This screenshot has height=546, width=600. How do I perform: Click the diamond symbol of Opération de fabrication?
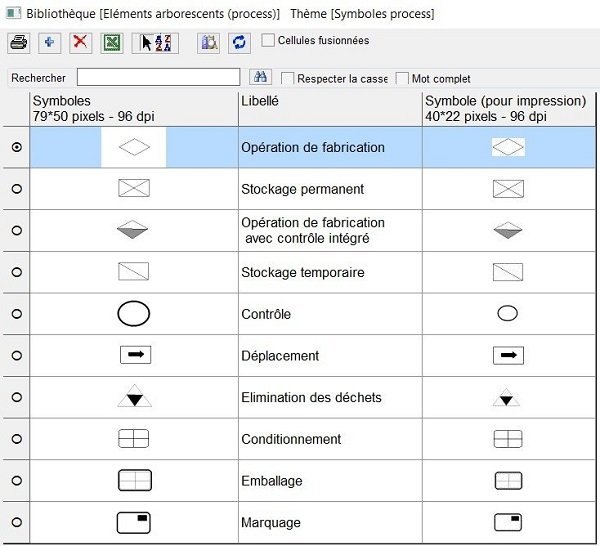pos(134,147)
